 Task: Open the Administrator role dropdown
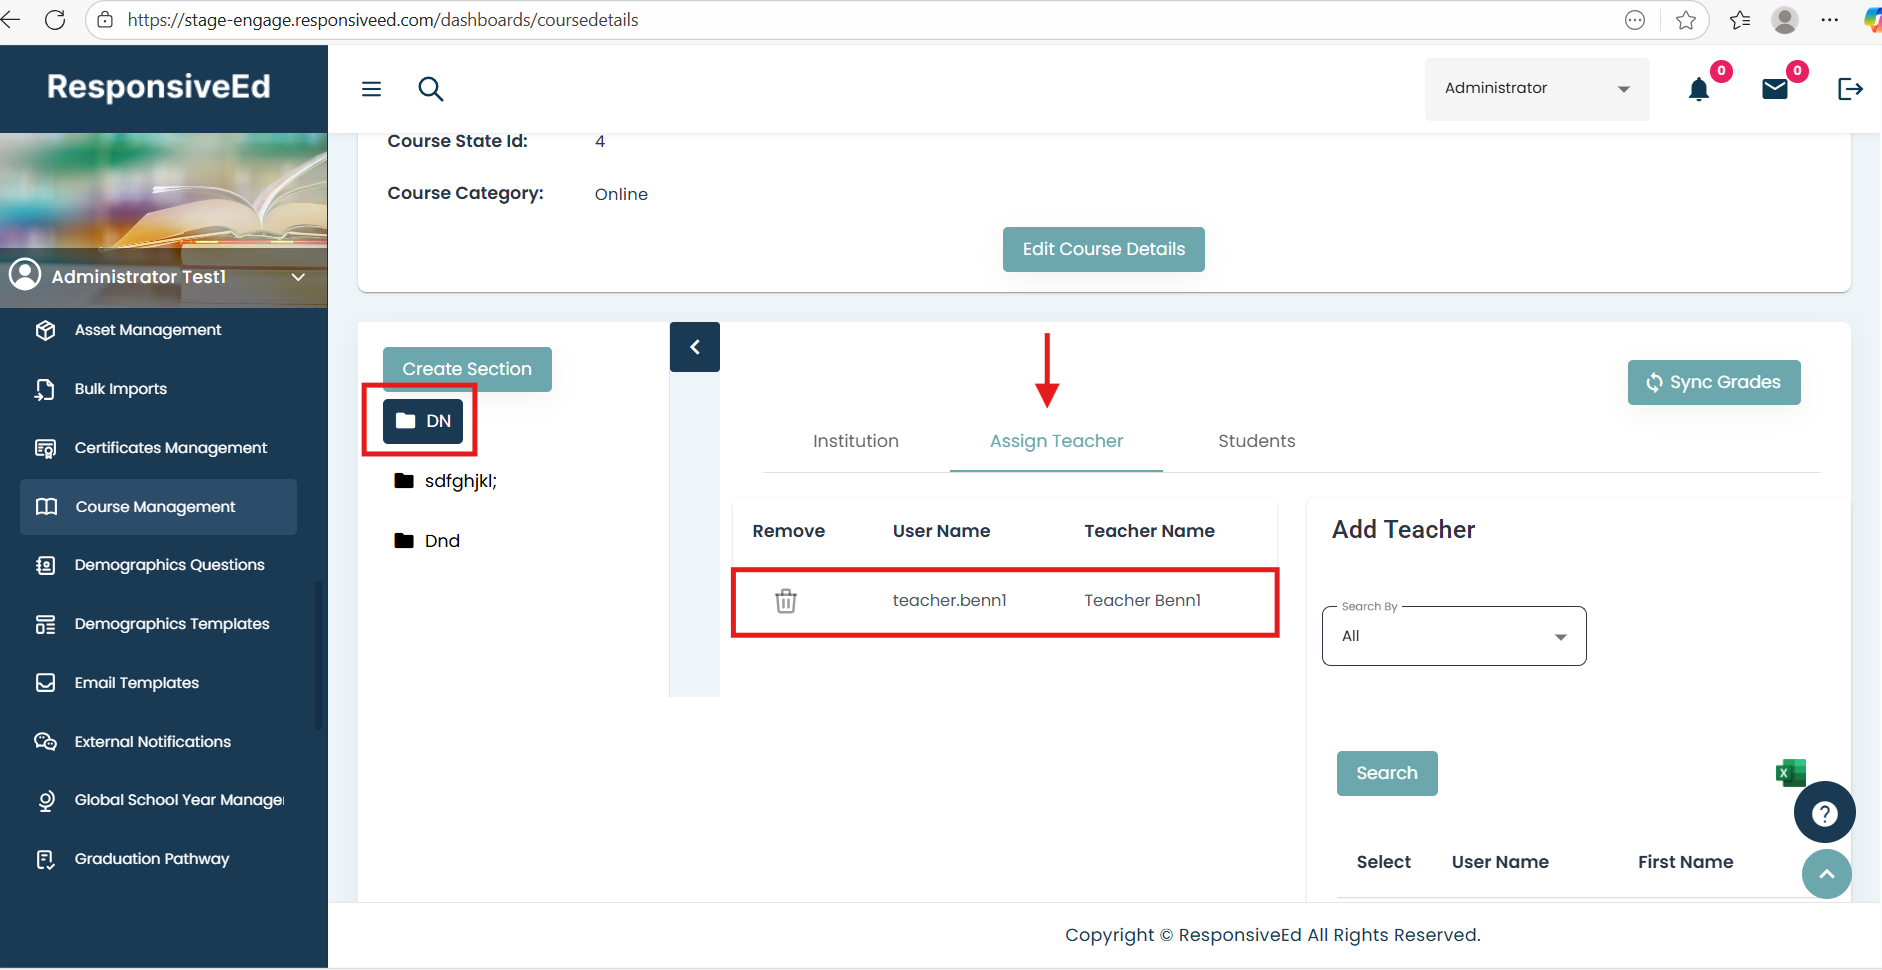pos(1536,89)
